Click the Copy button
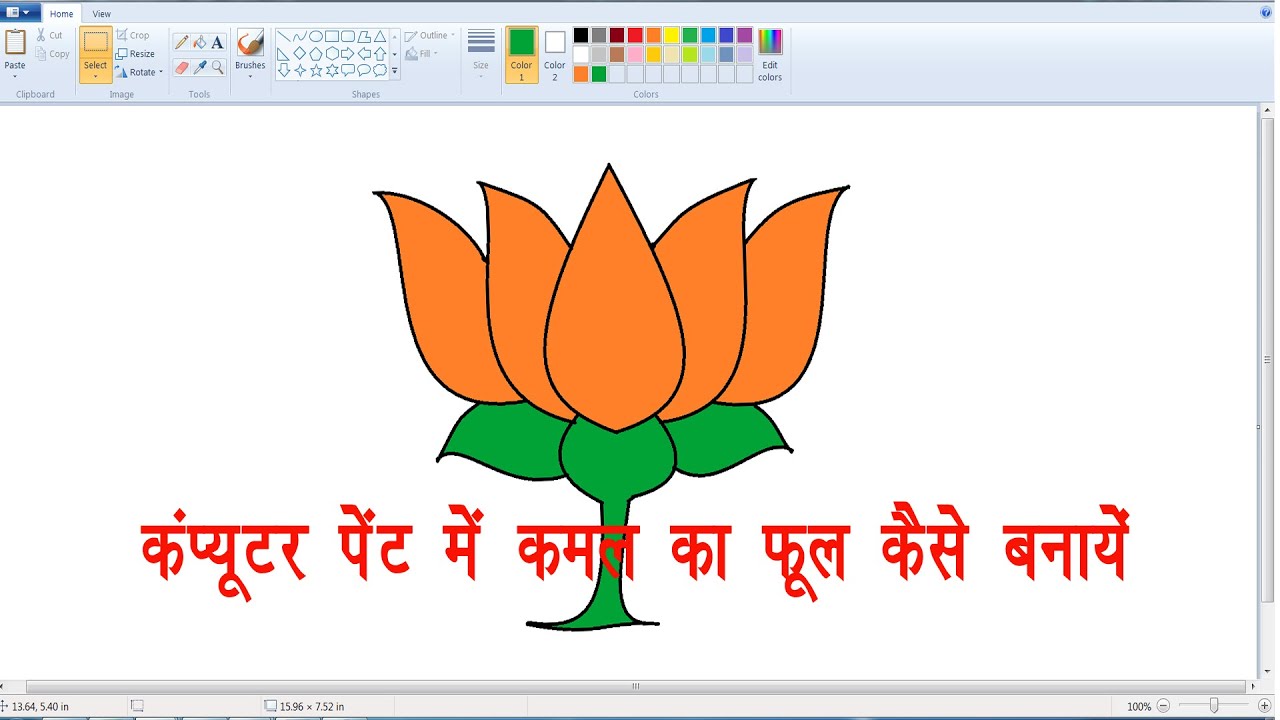 coord(52,54)
